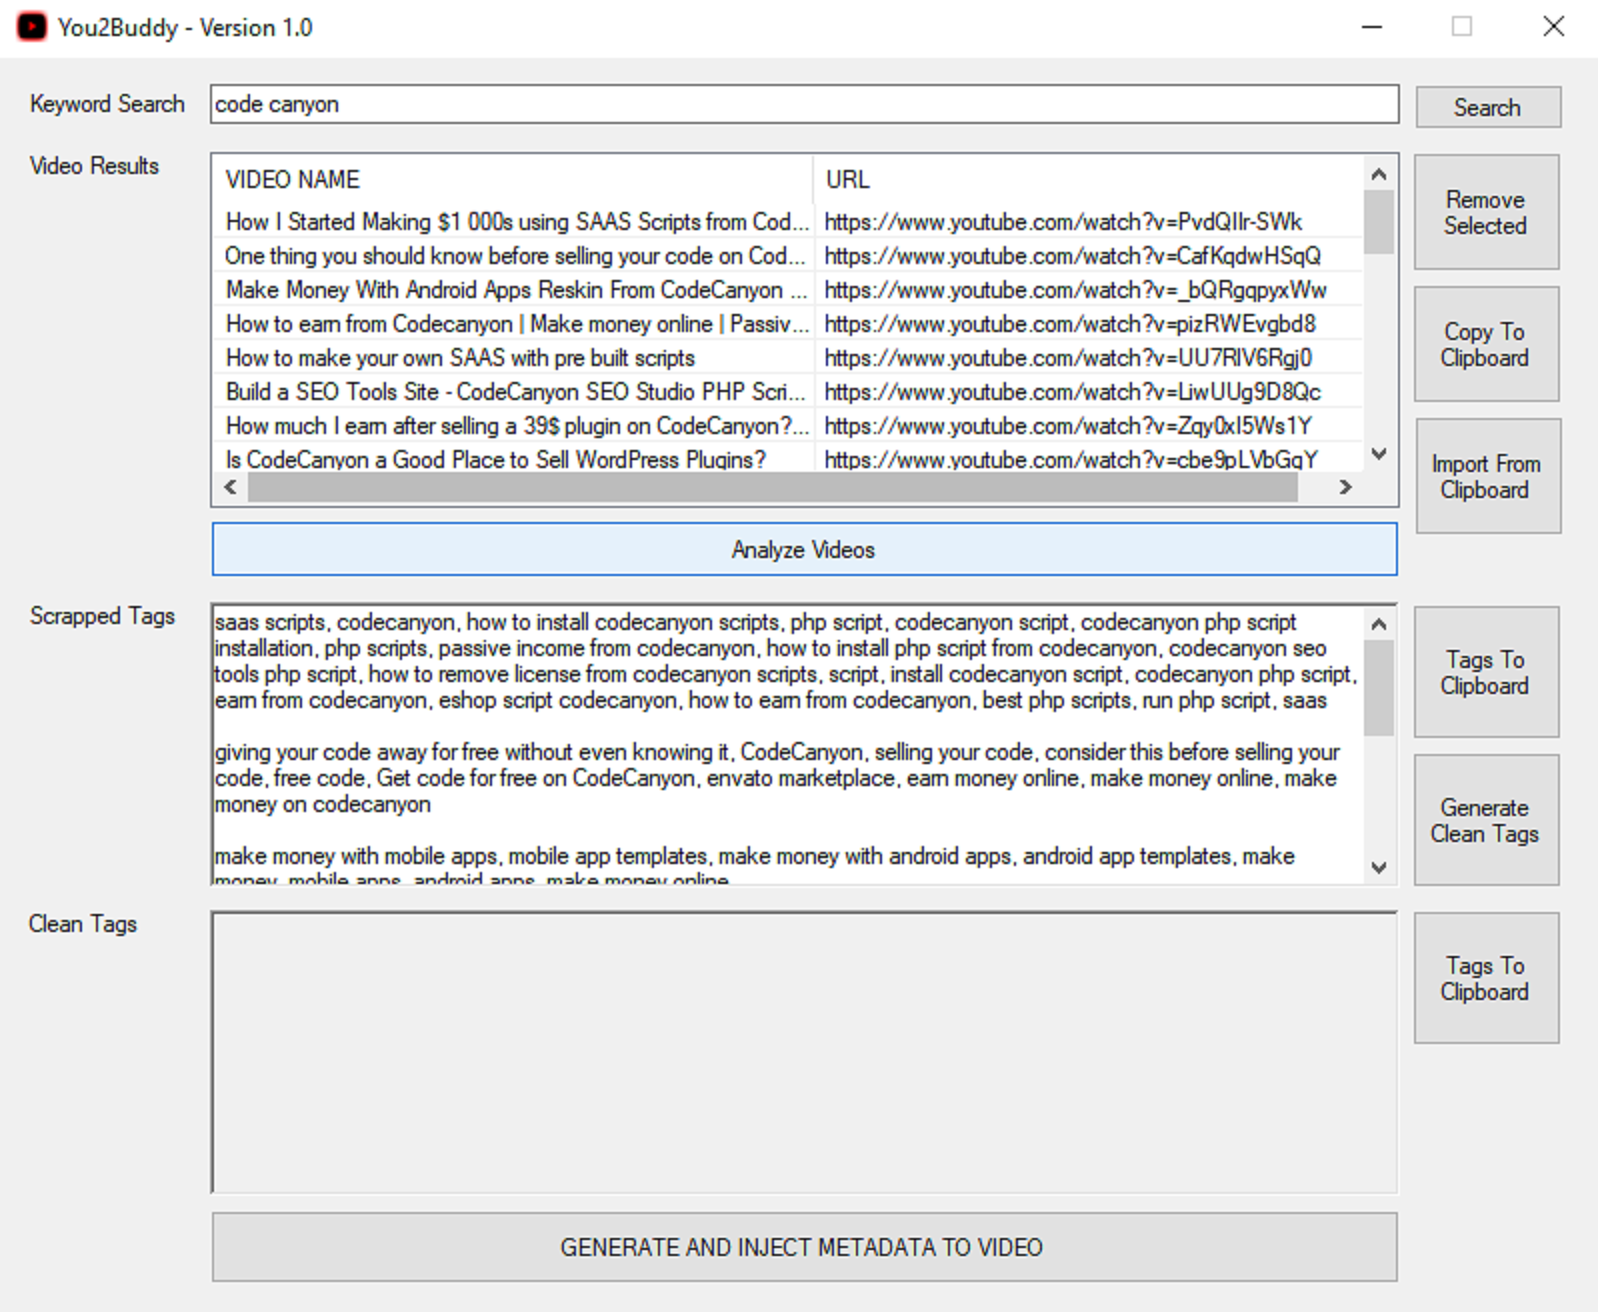This screenshot has height=1312, width=1598.
Task: Click URL ending in cbe9pLVbGqY
Action: (1071, 460)
